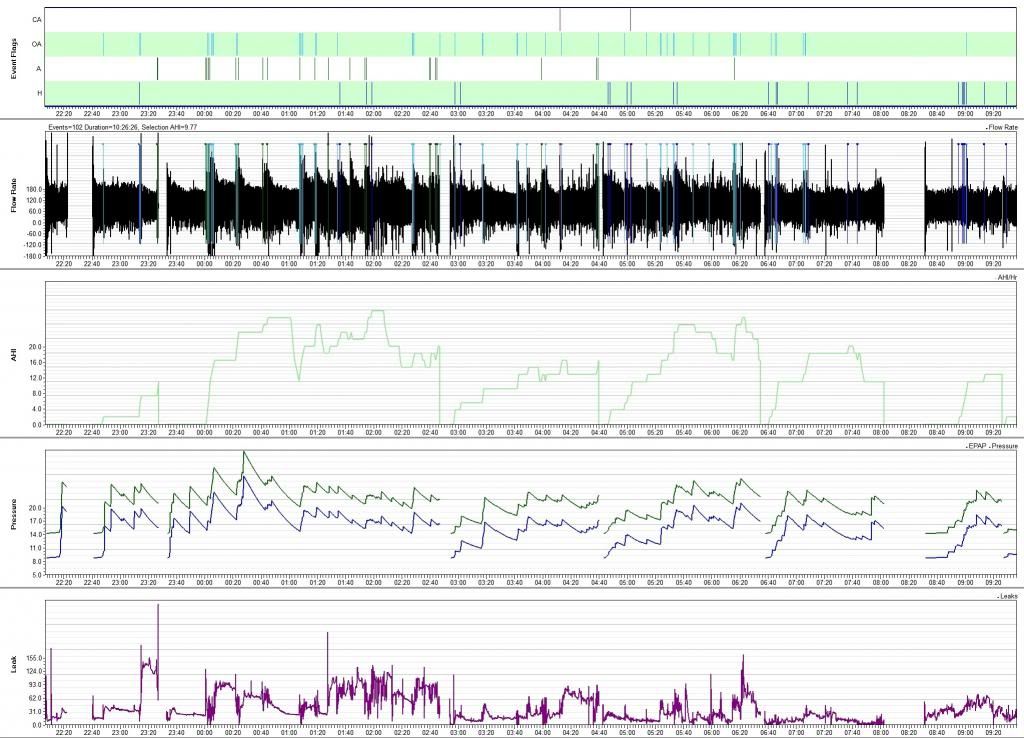Toggle the EPAP legend entry
1024x738 pixels.
point(975,445)
